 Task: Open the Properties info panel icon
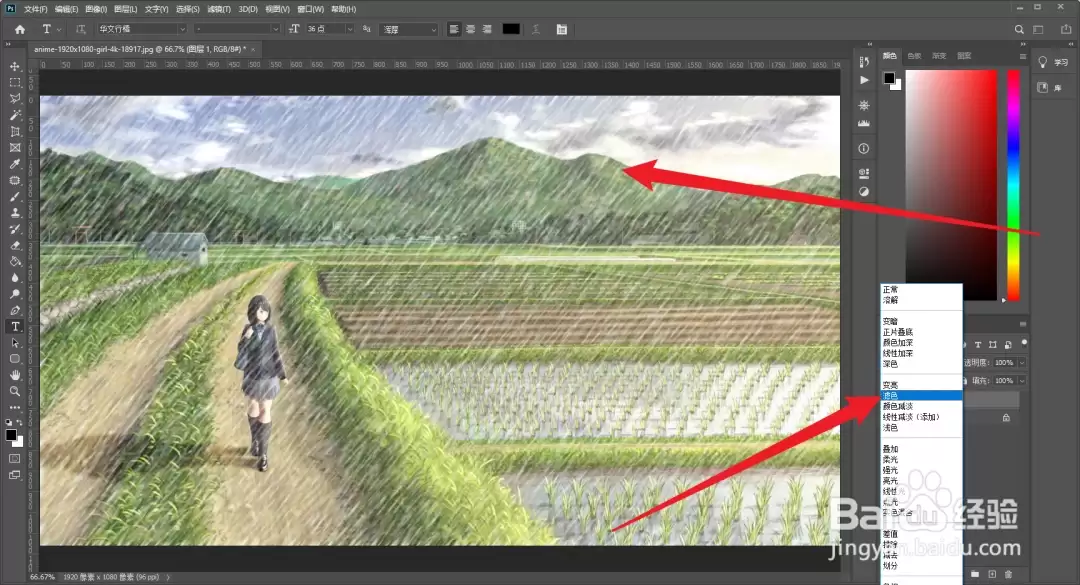click(x=864, y=148)
